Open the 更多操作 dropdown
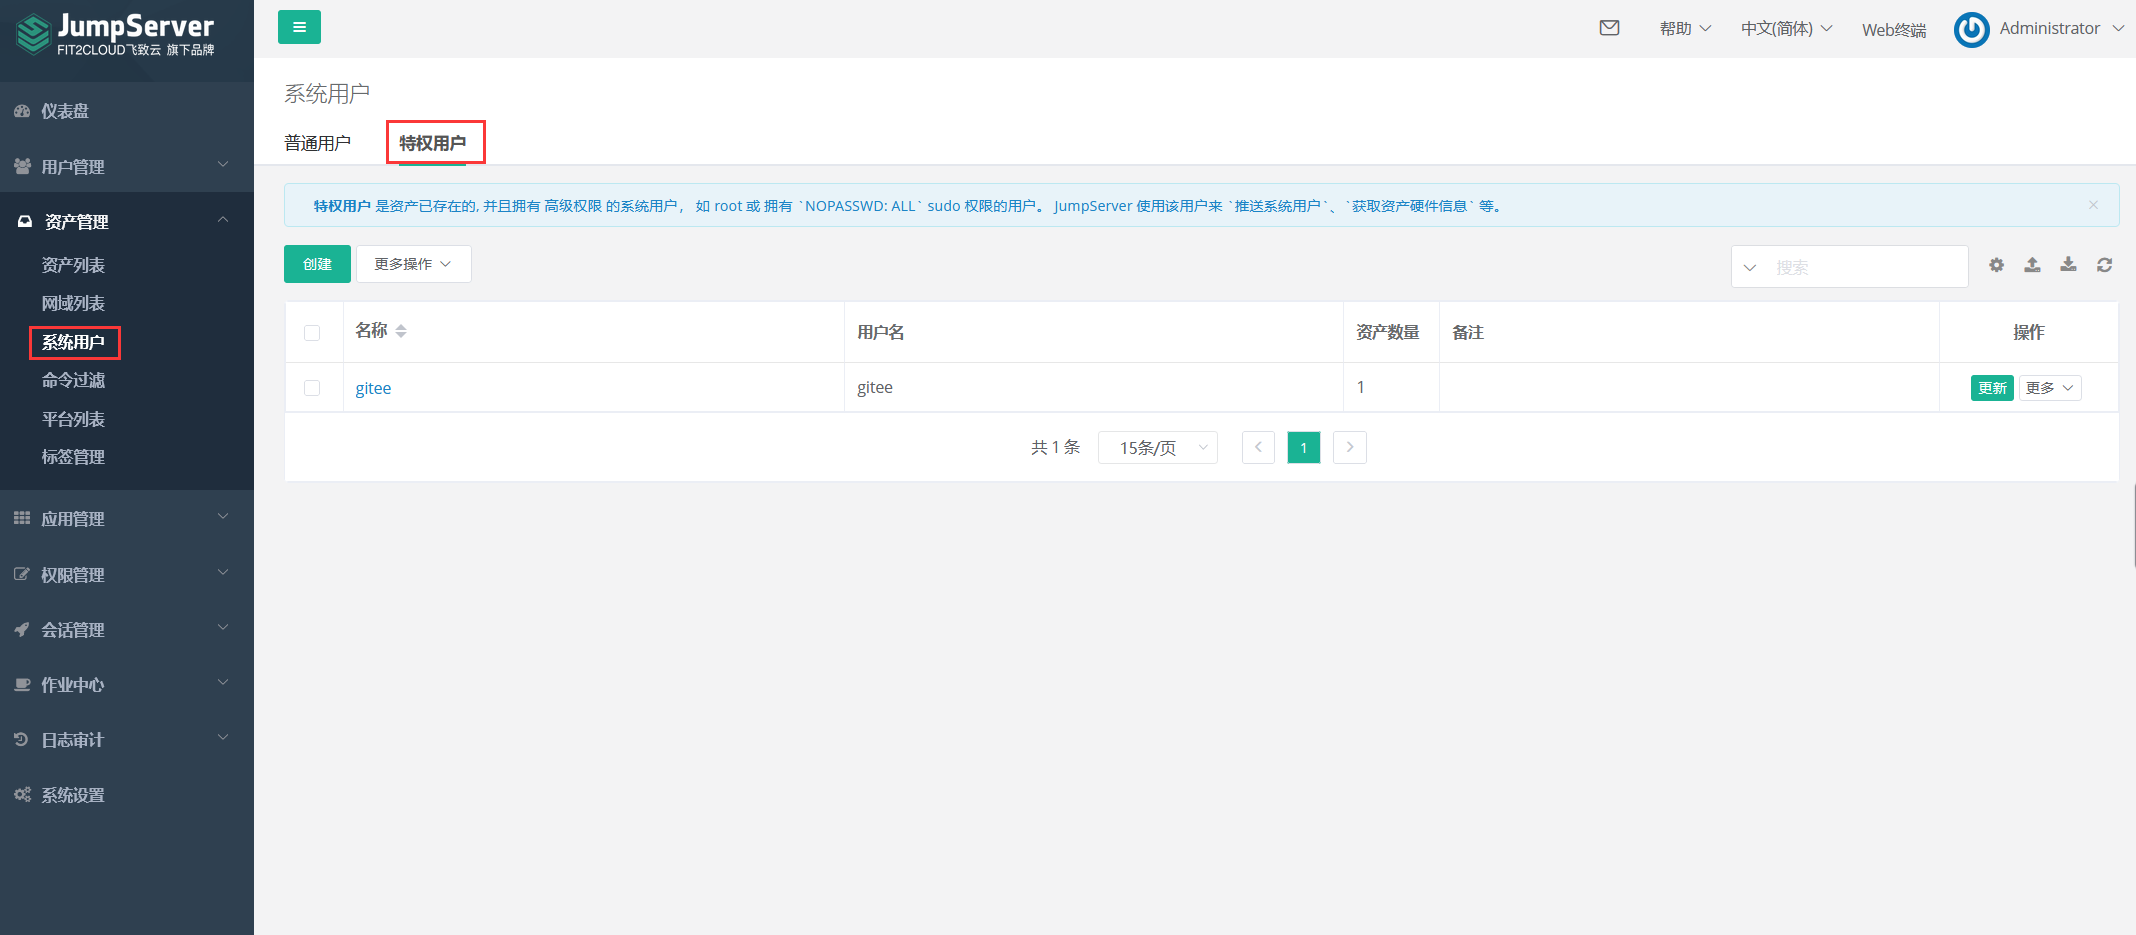Screen dimensions: 2136x935 413,264
